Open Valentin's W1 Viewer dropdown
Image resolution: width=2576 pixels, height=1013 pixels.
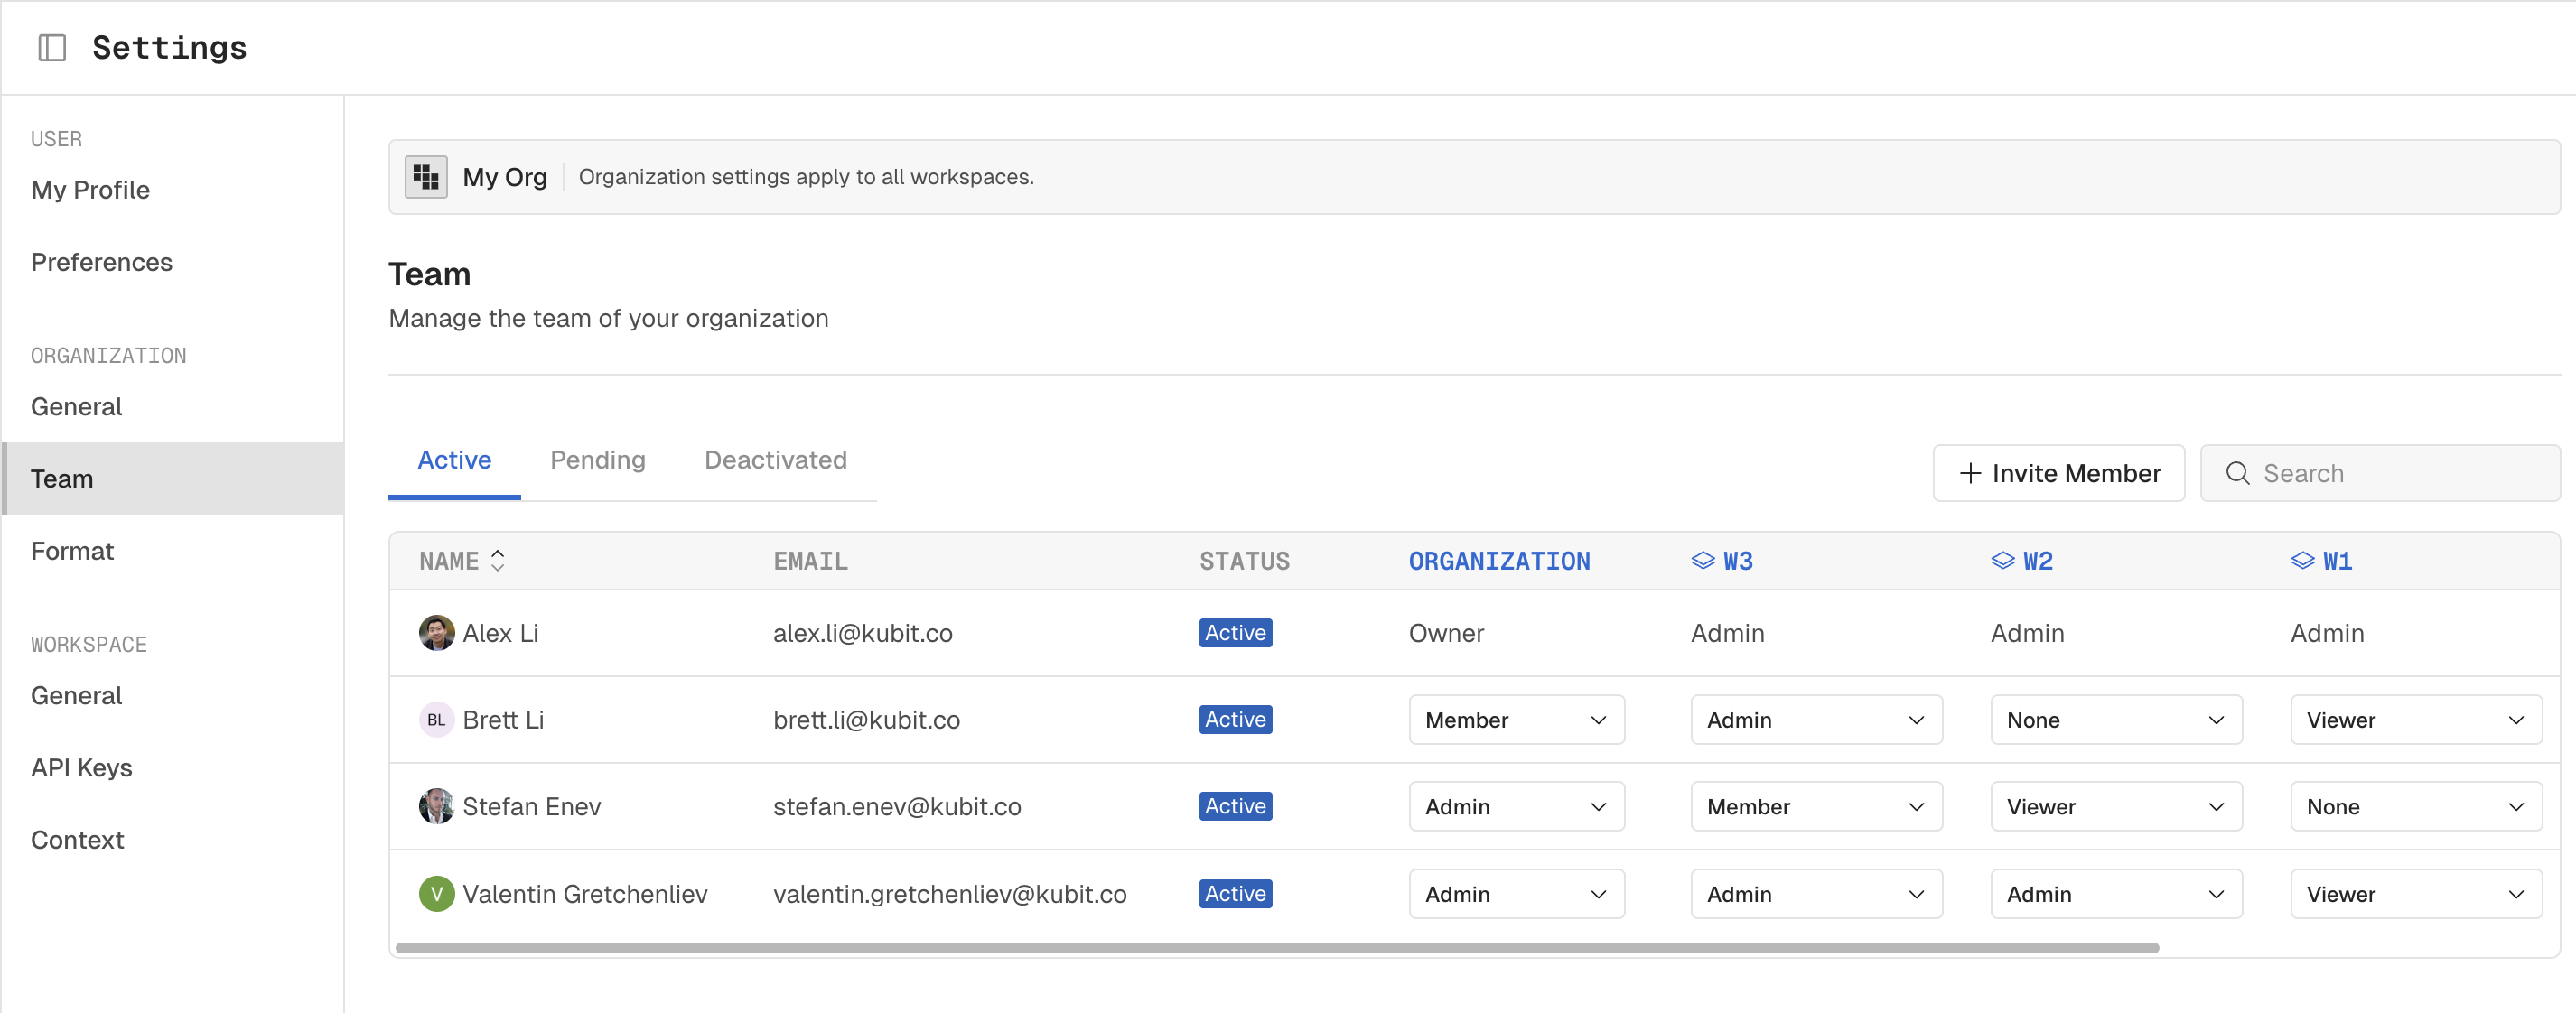(2415, 894)
